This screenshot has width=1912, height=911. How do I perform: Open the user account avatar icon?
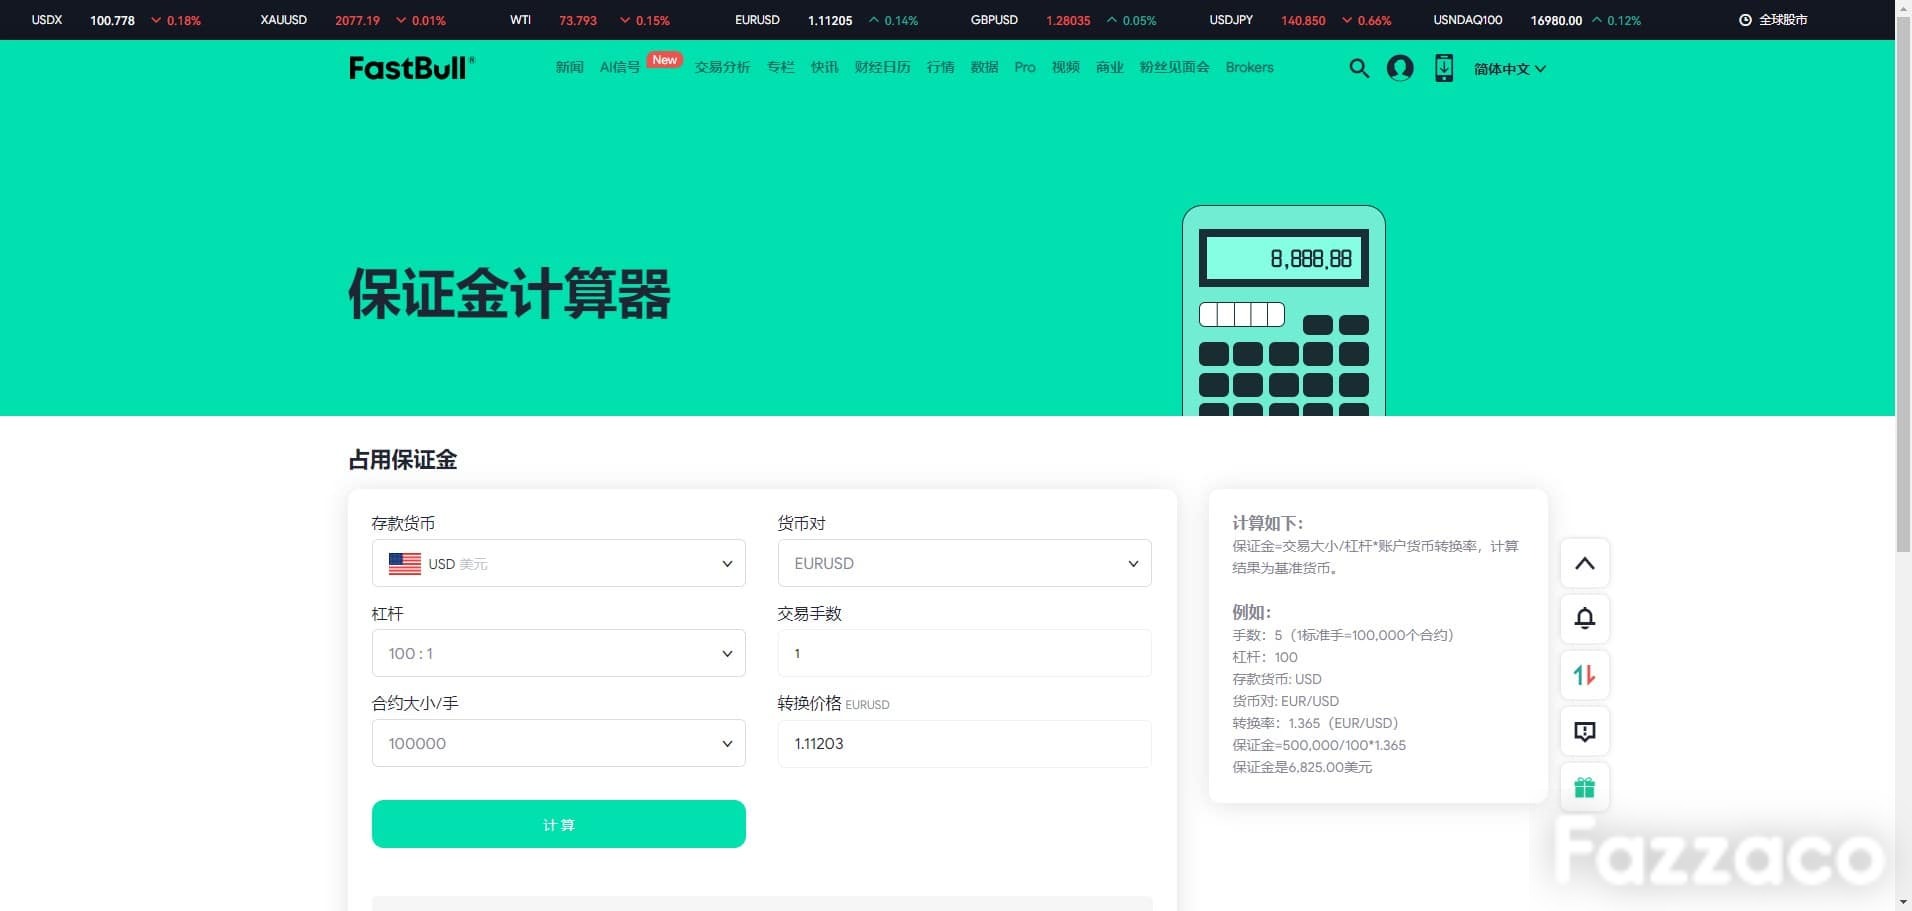tap(1400, 68)
